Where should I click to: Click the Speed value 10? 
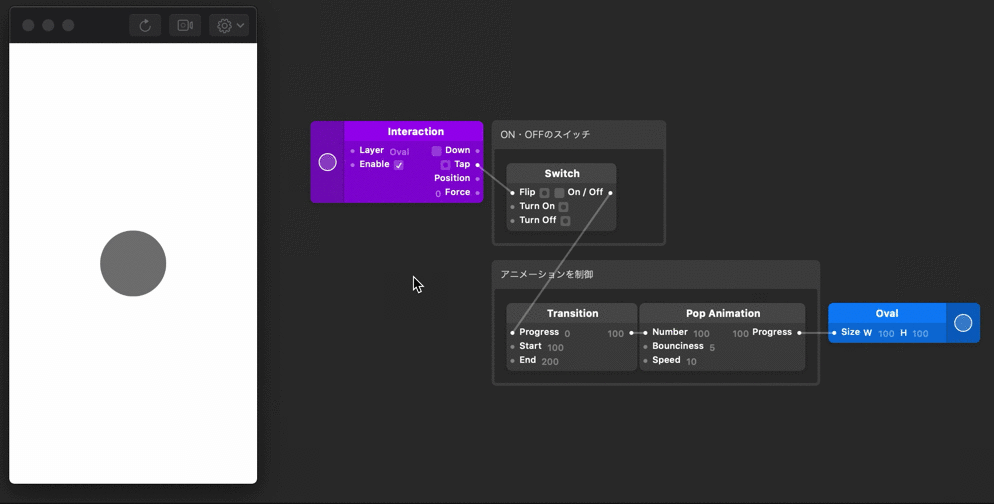[691, 361]
